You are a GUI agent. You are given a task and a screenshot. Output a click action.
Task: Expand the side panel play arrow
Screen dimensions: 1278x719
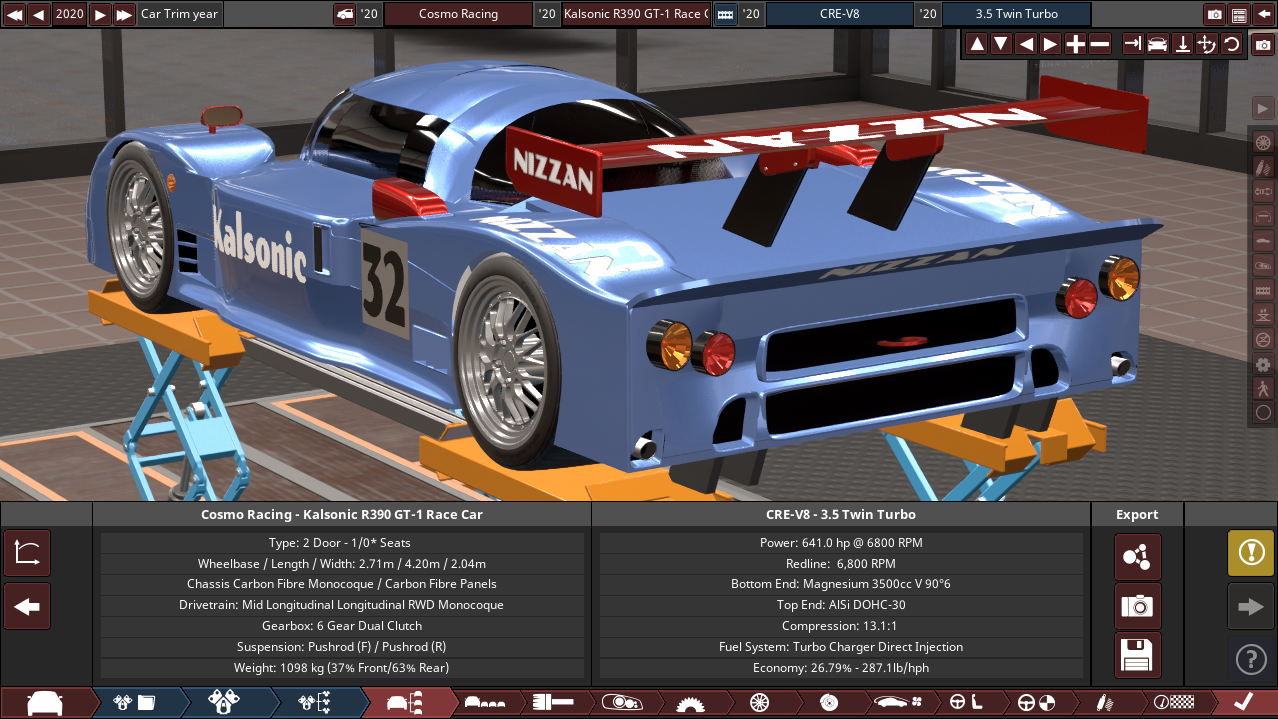(x=1262, y=107)
